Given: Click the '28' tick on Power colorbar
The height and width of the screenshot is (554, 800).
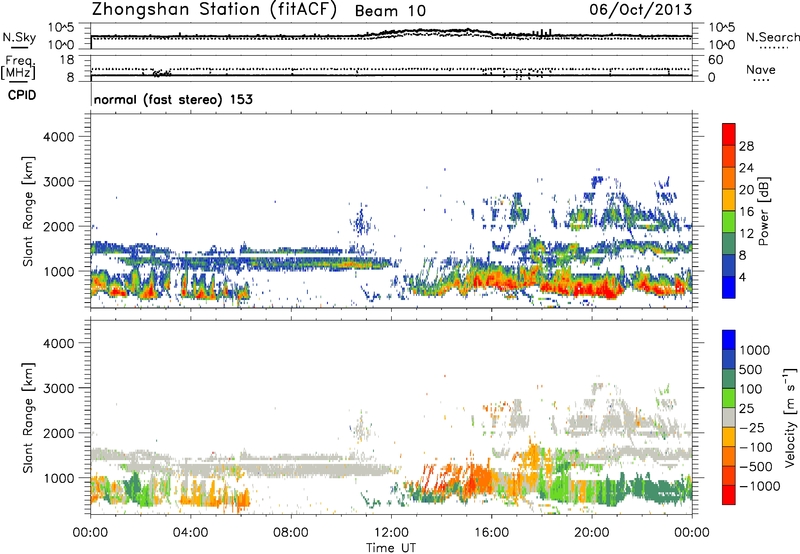Looking at the screenshot, I should (x=746, y=146).
